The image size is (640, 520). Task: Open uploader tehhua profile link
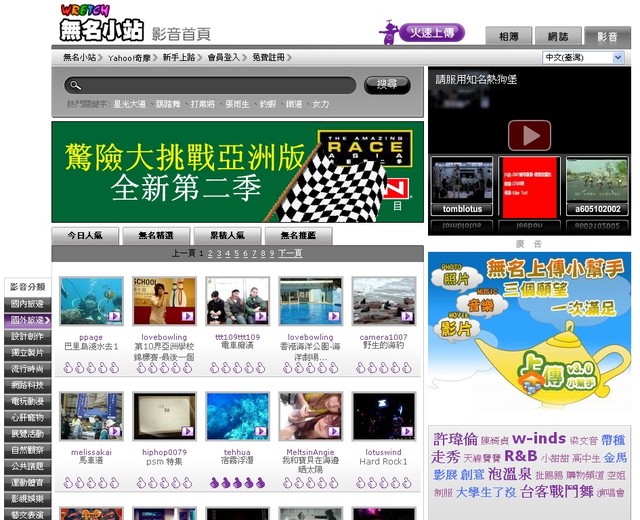(x=237, y=452)
